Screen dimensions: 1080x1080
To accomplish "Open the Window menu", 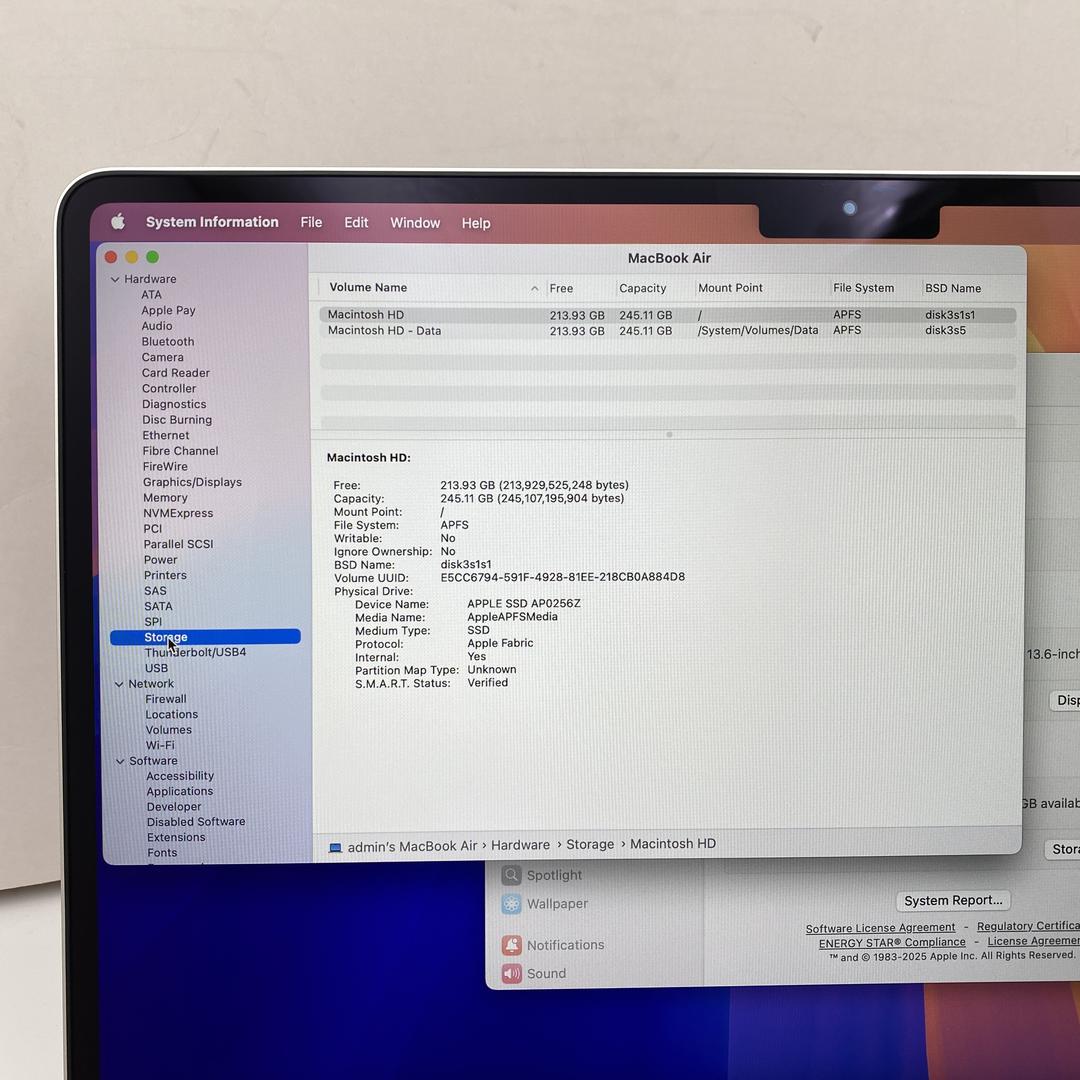I will (x=415, y=223).
